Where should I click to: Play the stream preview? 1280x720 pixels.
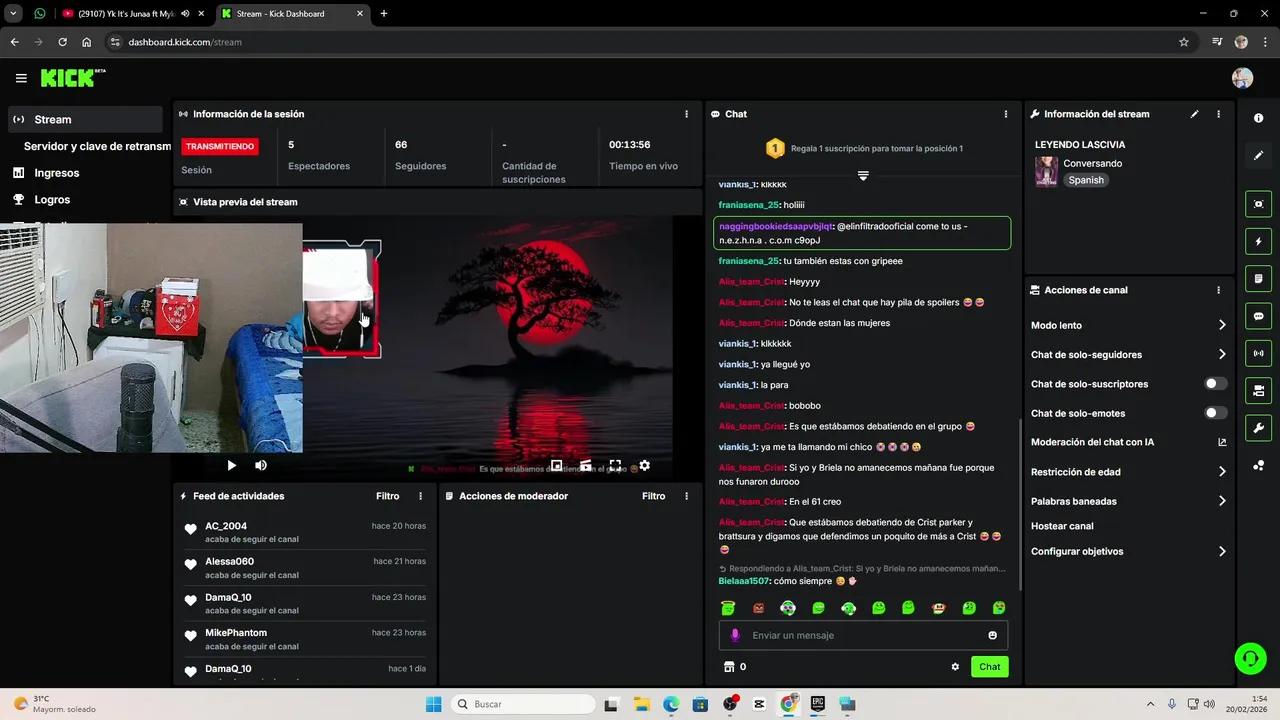pyautogui.click(x=232, y=465)
